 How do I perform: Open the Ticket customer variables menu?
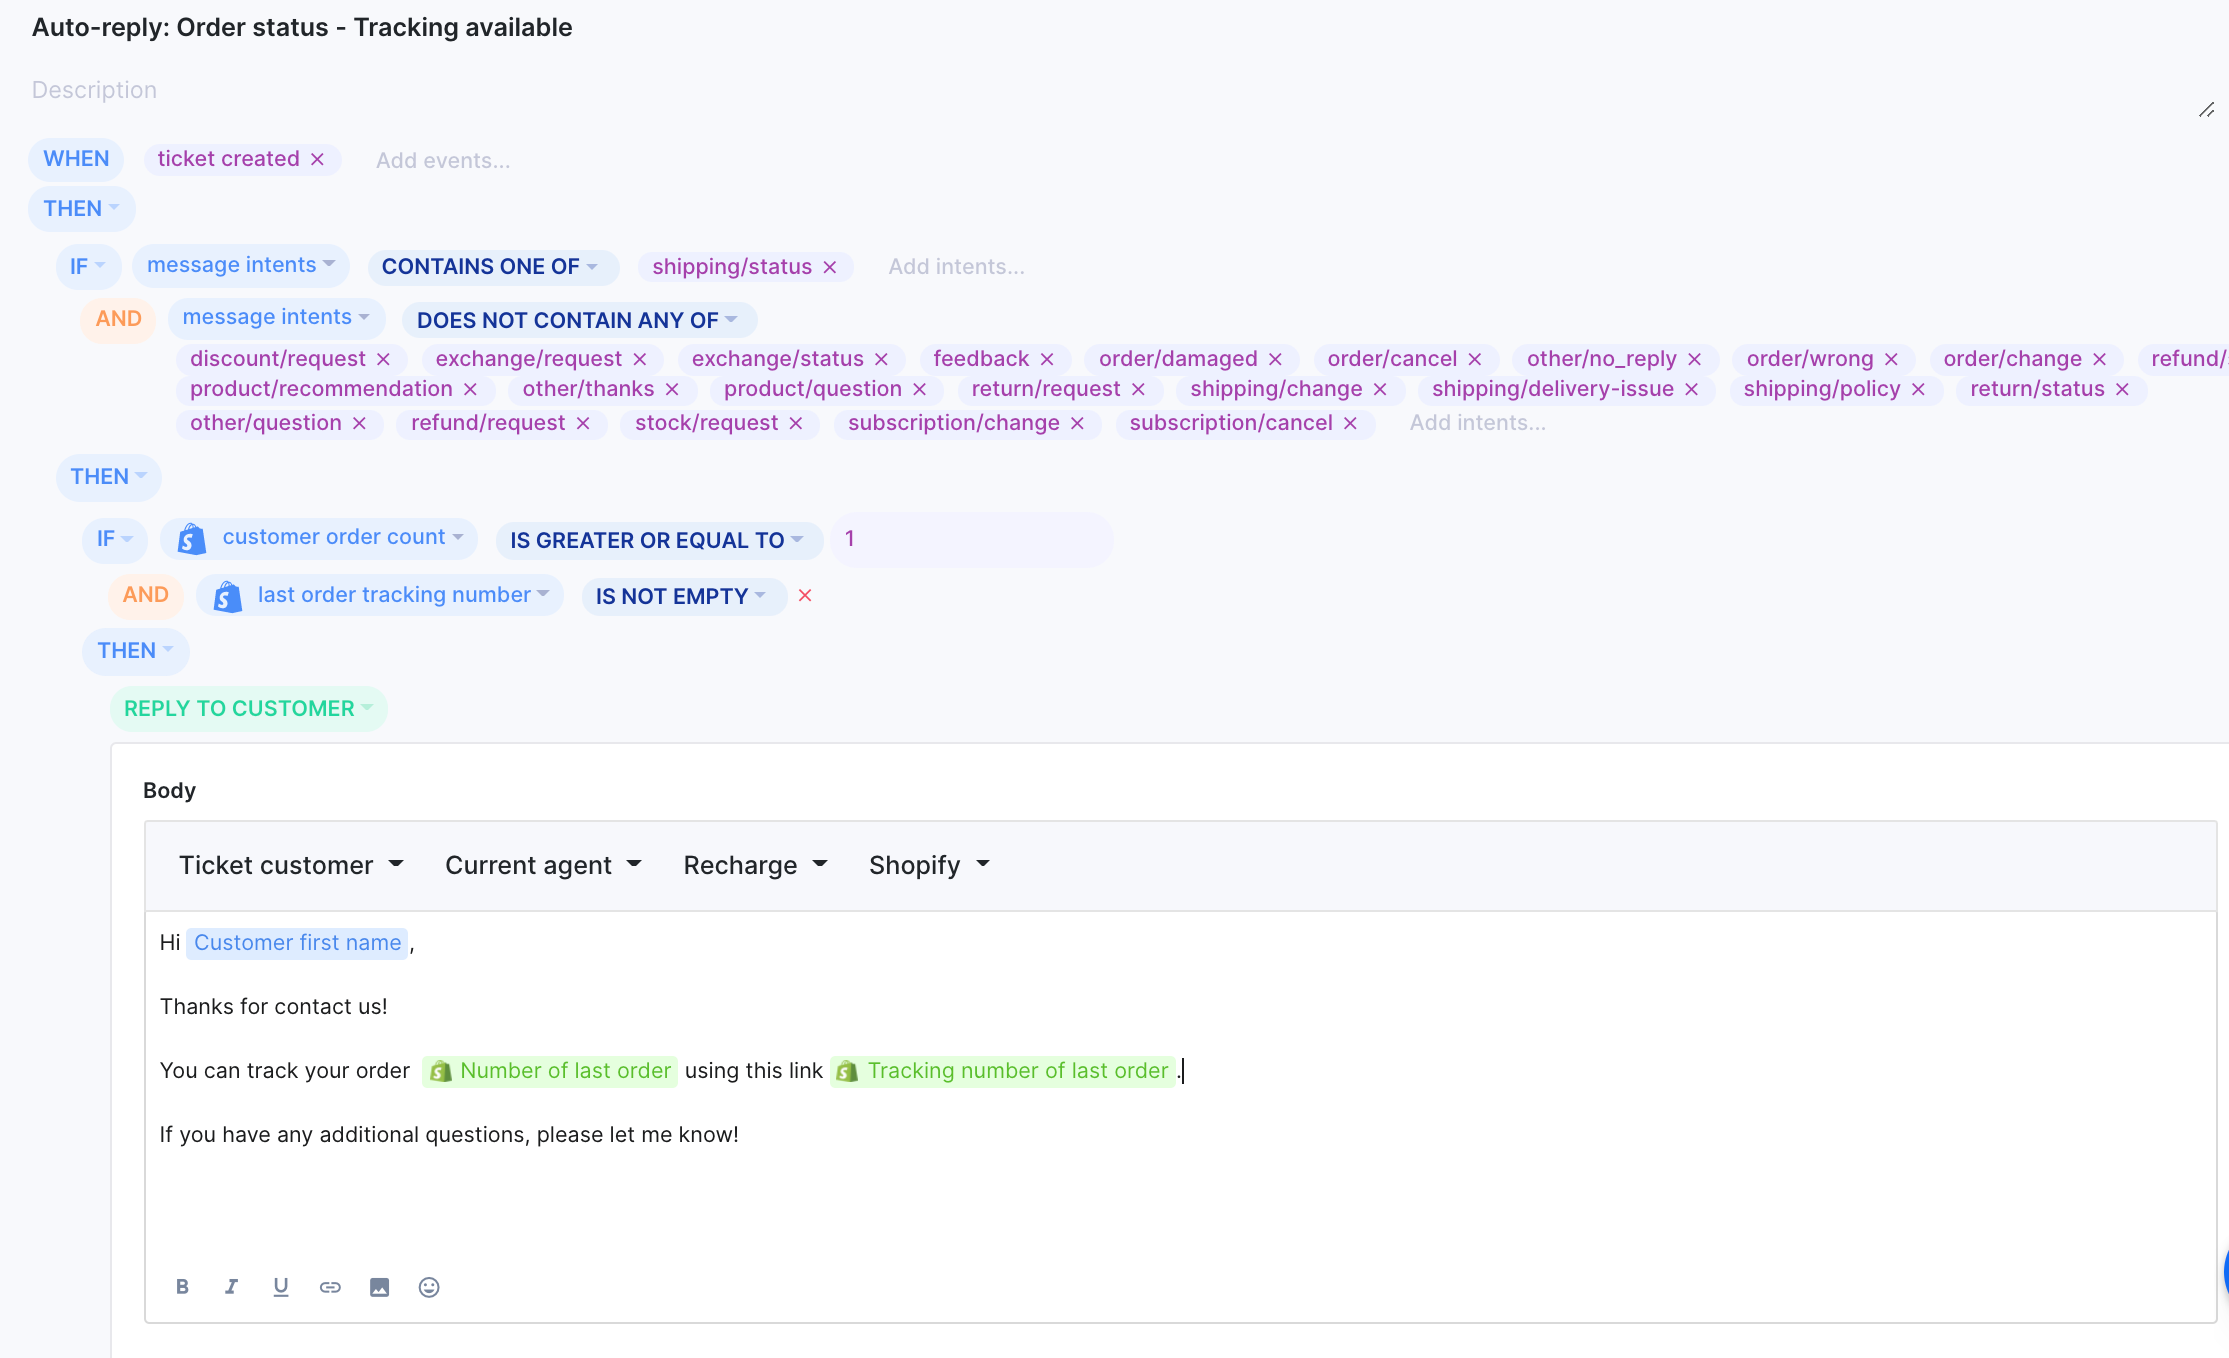click(x=291, y=865)
